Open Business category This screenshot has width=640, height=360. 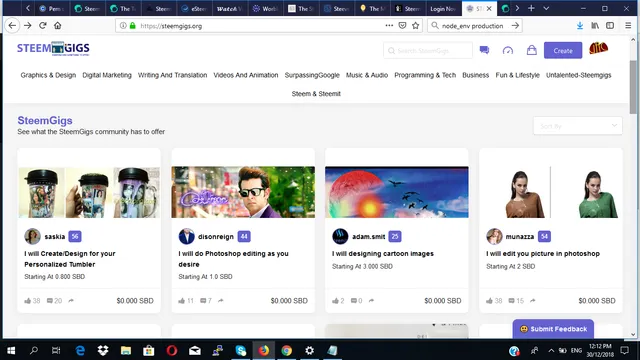(476, 75)
